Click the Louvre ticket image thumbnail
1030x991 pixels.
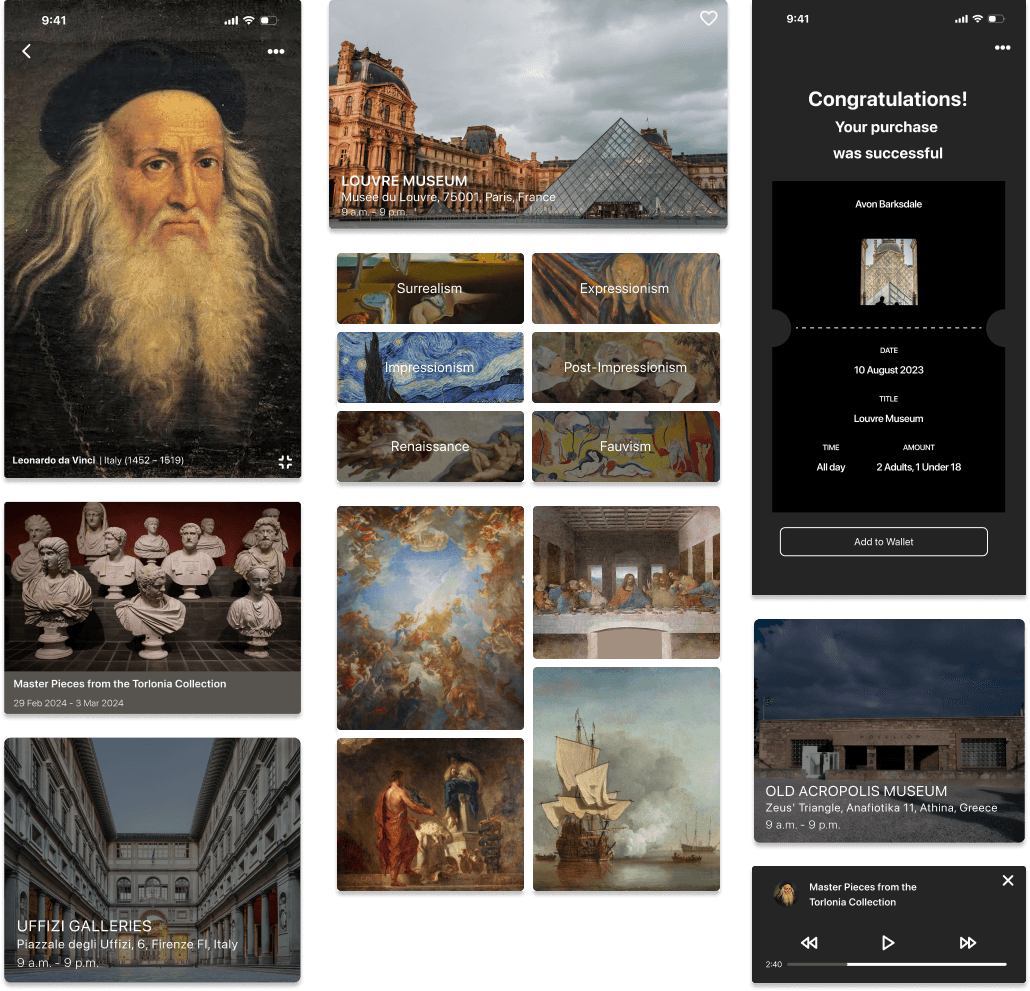(889, 272)
